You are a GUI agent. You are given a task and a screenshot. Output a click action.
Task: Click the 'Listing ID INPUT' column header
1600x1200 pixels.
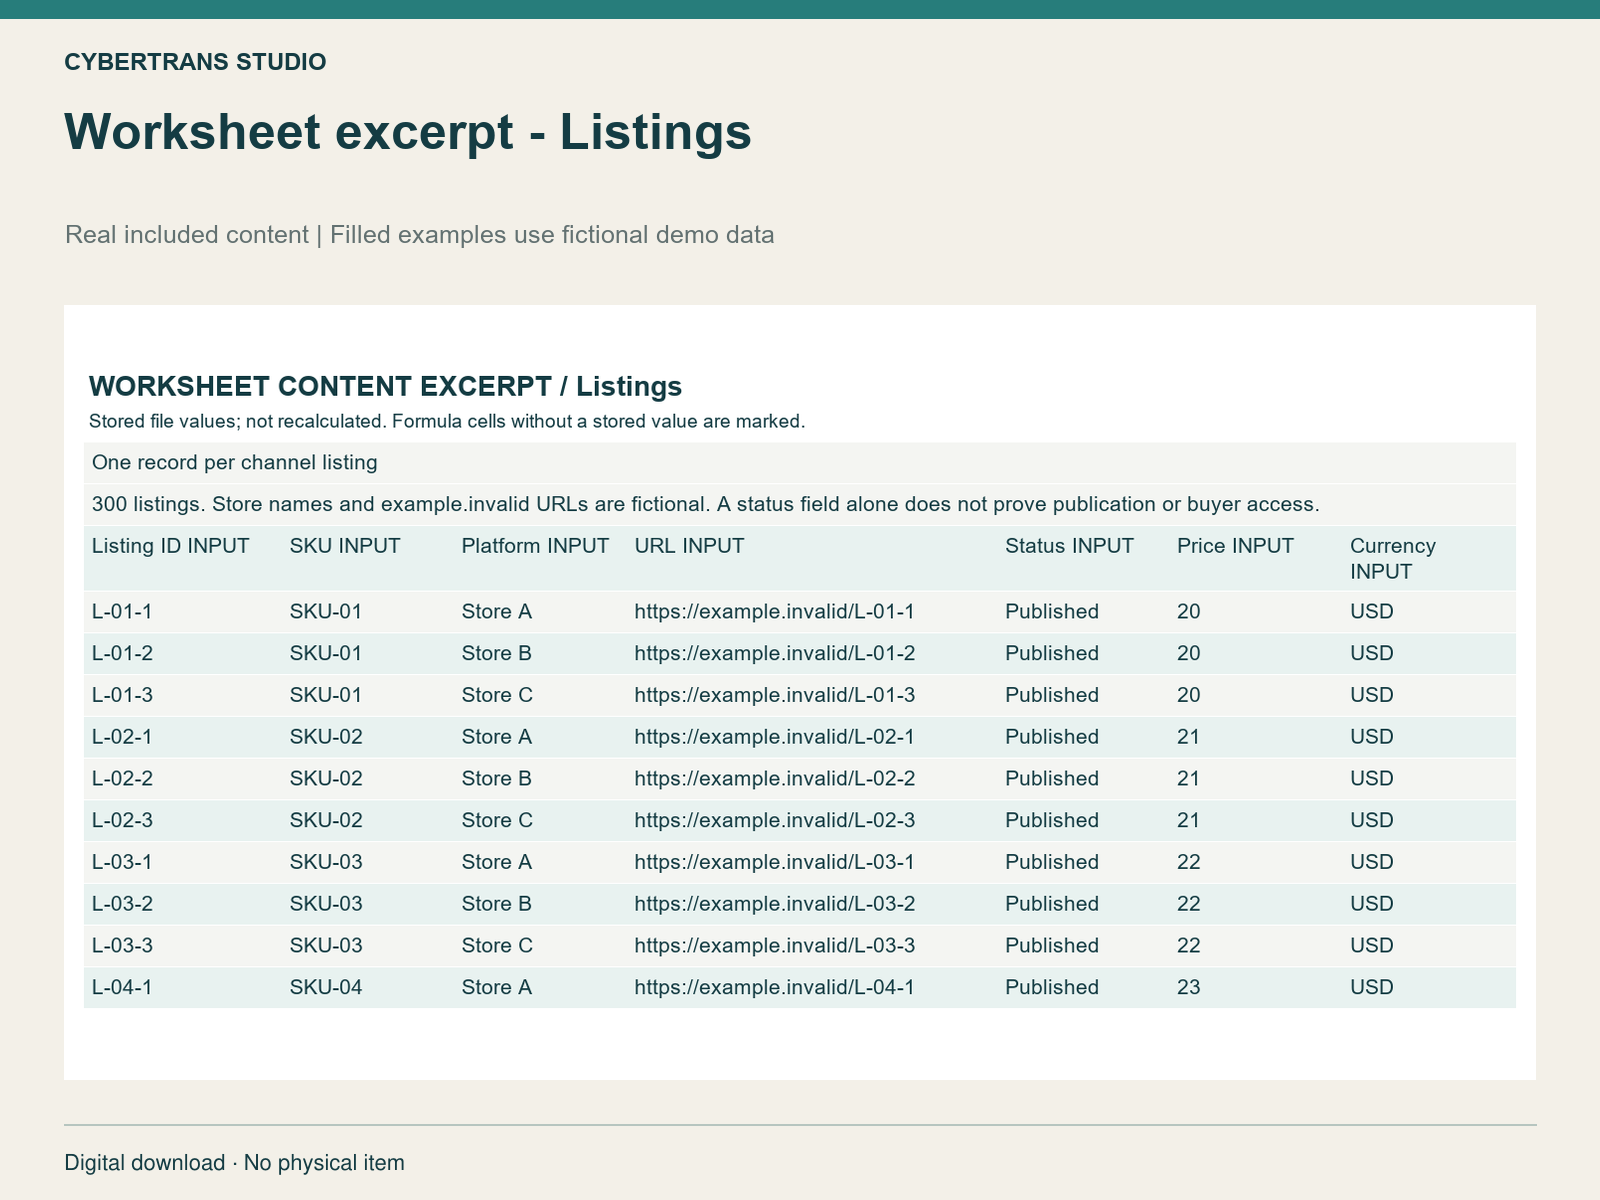pos(171,546)
